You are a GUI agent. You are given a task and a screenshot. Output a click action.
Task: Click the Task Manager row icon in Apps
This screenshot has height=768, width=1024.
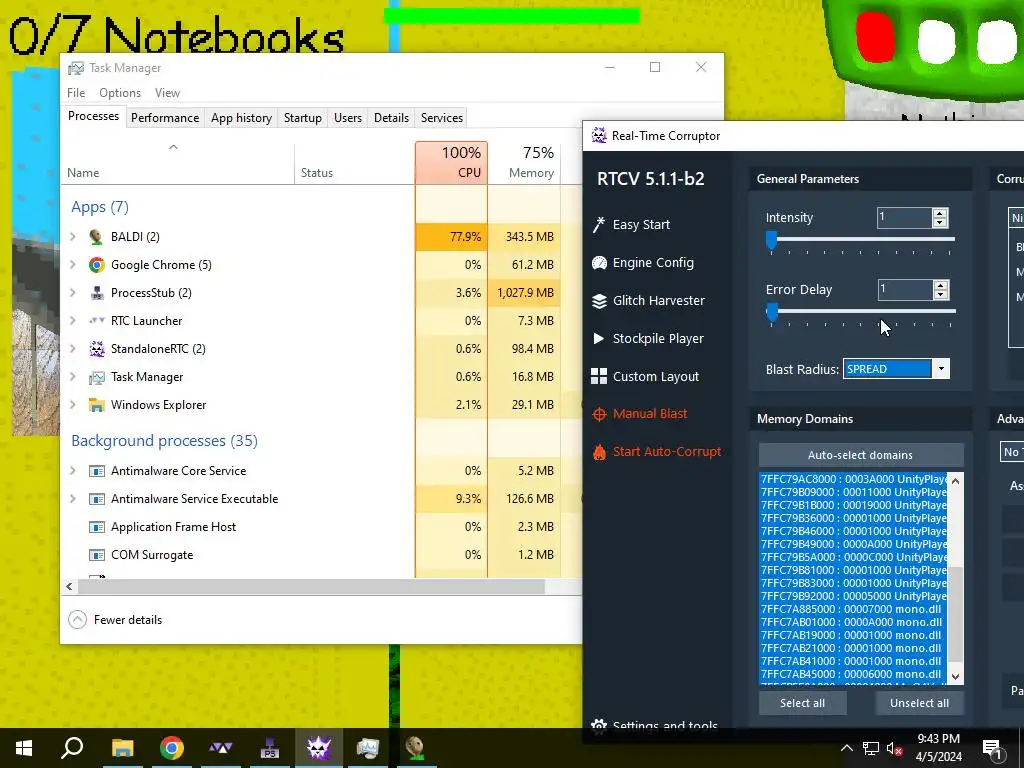click(x=97, y=377)
